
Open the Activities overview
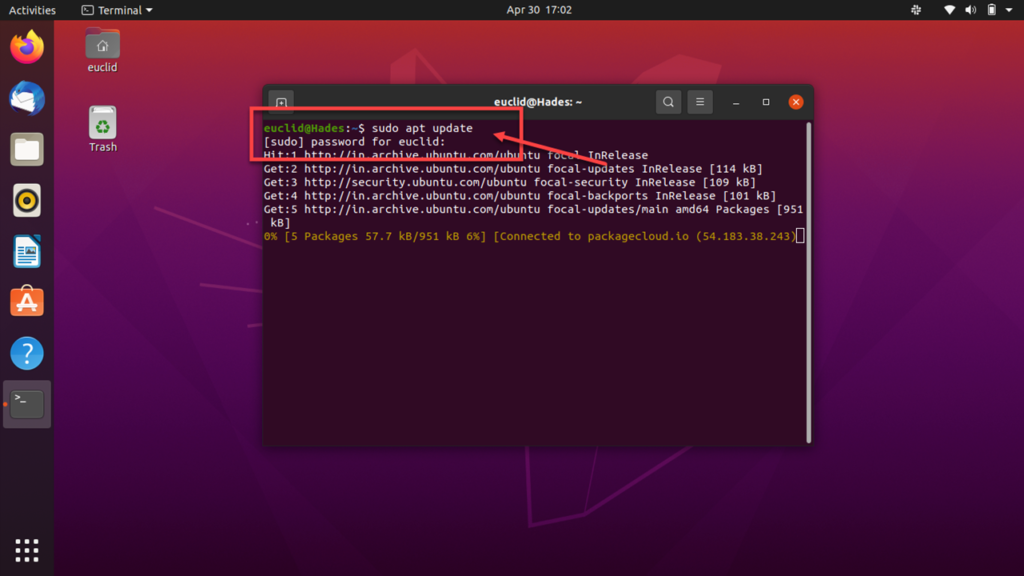[32, 10]
